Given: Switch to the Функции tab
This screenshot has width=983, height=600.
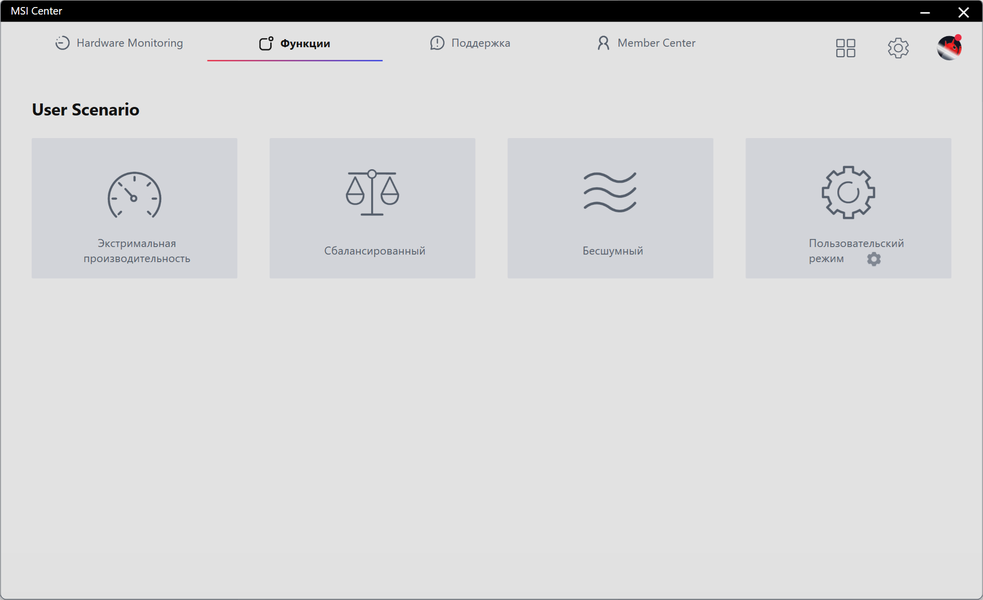Looking at the screenshot, I should pos(295,43).
